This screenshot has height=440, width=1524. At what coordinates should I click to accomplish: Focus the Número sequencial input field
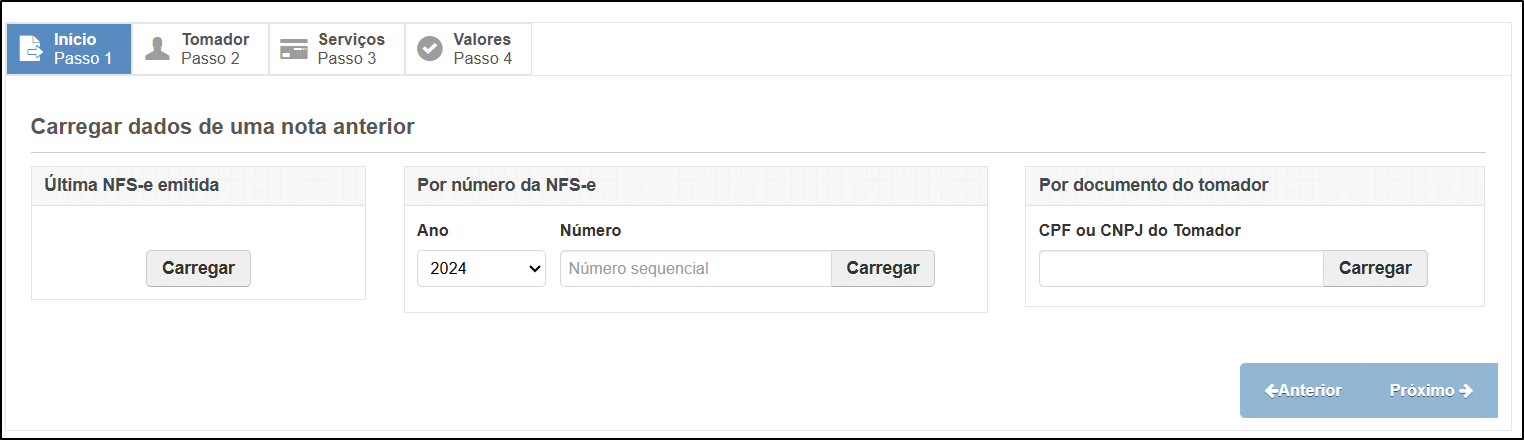coord(696,268)
